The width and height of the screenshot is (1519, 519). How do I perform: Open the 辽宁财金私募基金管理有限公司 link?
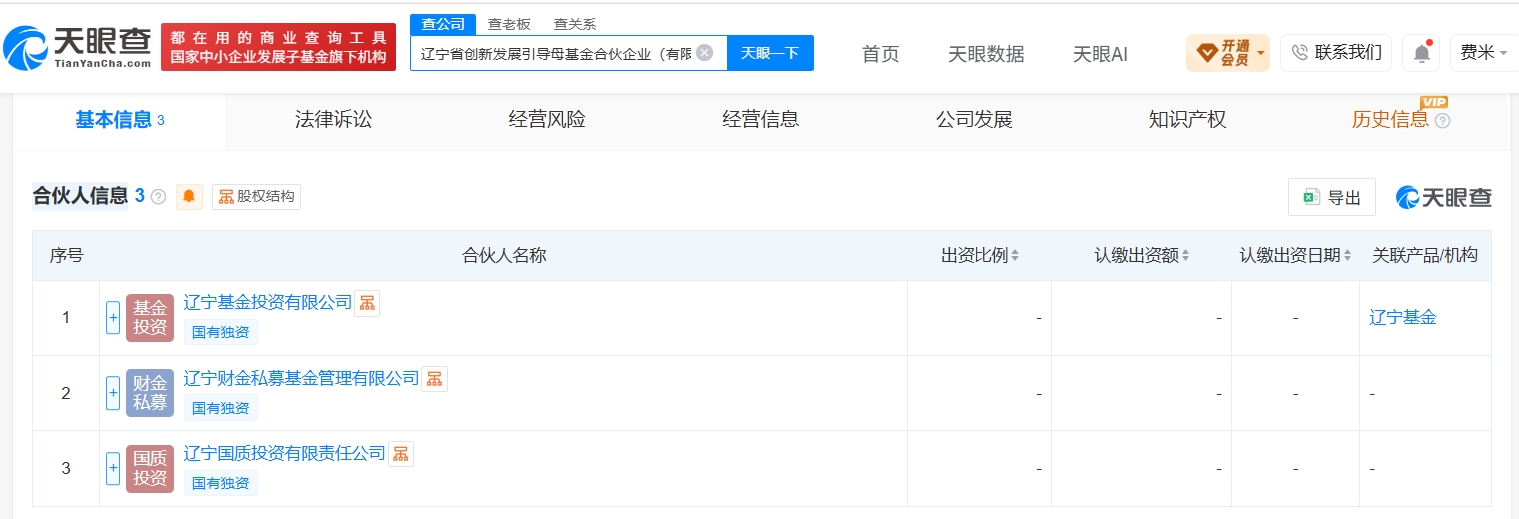[301, 378]
